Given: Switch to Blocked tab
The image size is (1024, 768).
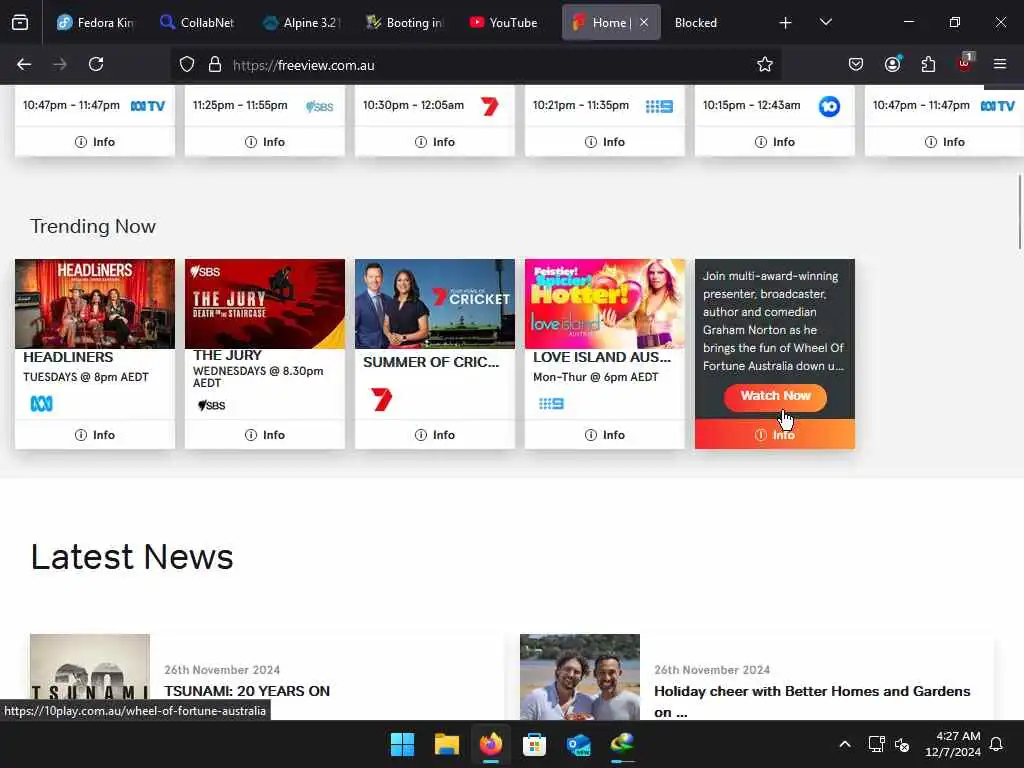Looking at the screenshot, I should pos(696,23).
